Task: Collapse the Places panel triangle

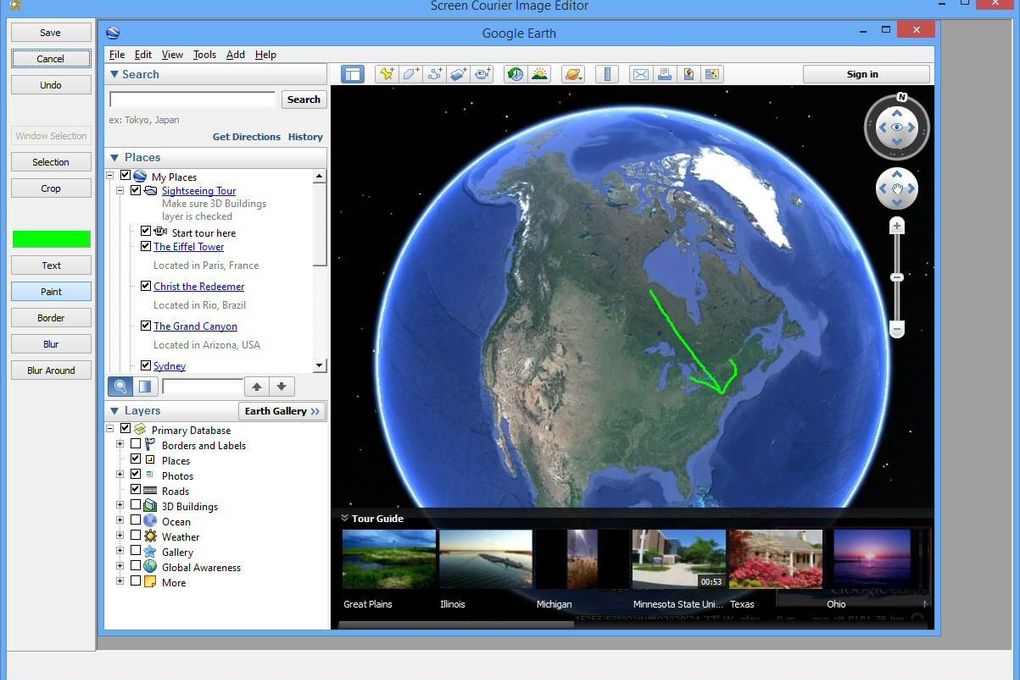Action: [114, 157]
